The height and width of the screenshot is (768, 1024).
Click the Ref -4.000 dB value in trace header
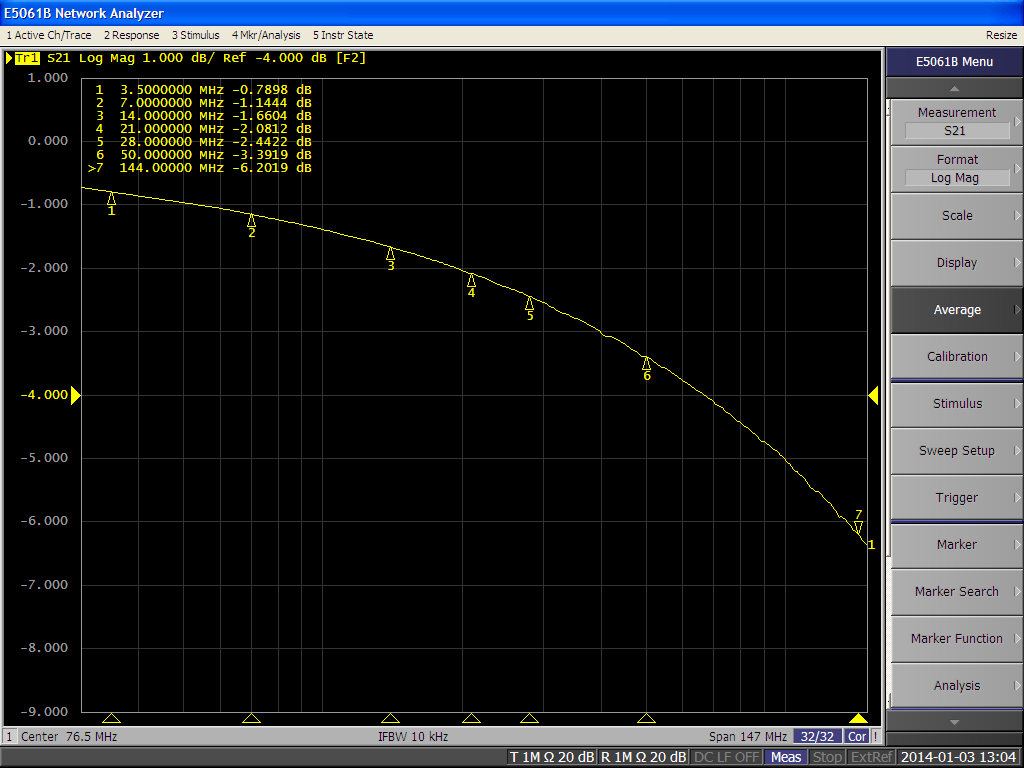[x=274, y=58]
